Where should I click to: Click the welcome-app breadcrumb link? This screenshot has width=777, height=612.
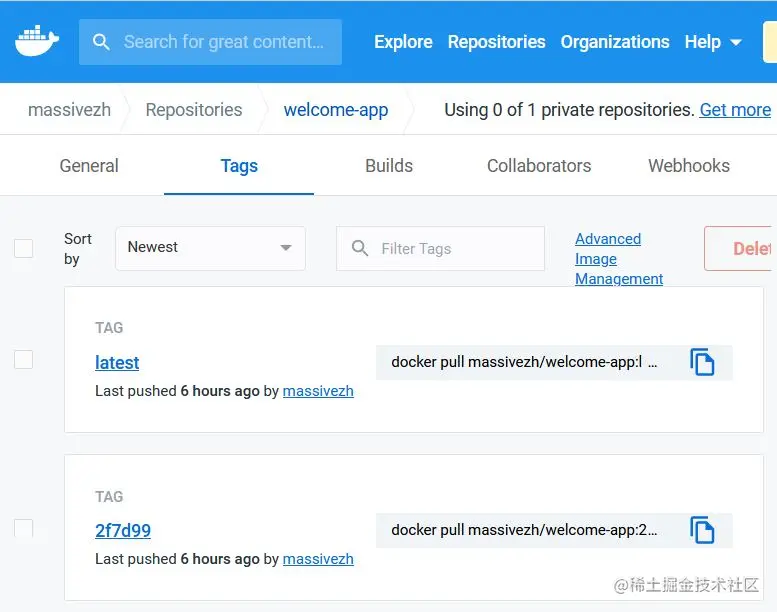[x=336, y=110]
